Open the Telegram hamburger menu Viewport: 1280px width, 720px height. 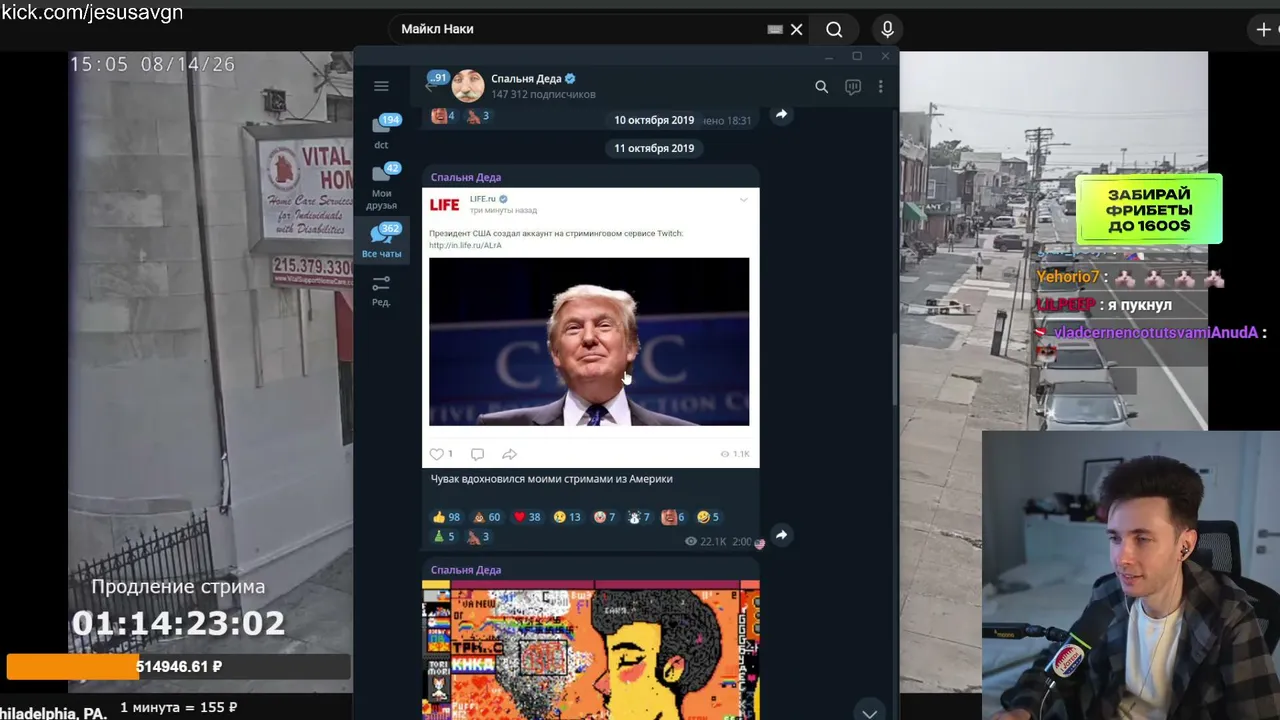pos(381,87)
